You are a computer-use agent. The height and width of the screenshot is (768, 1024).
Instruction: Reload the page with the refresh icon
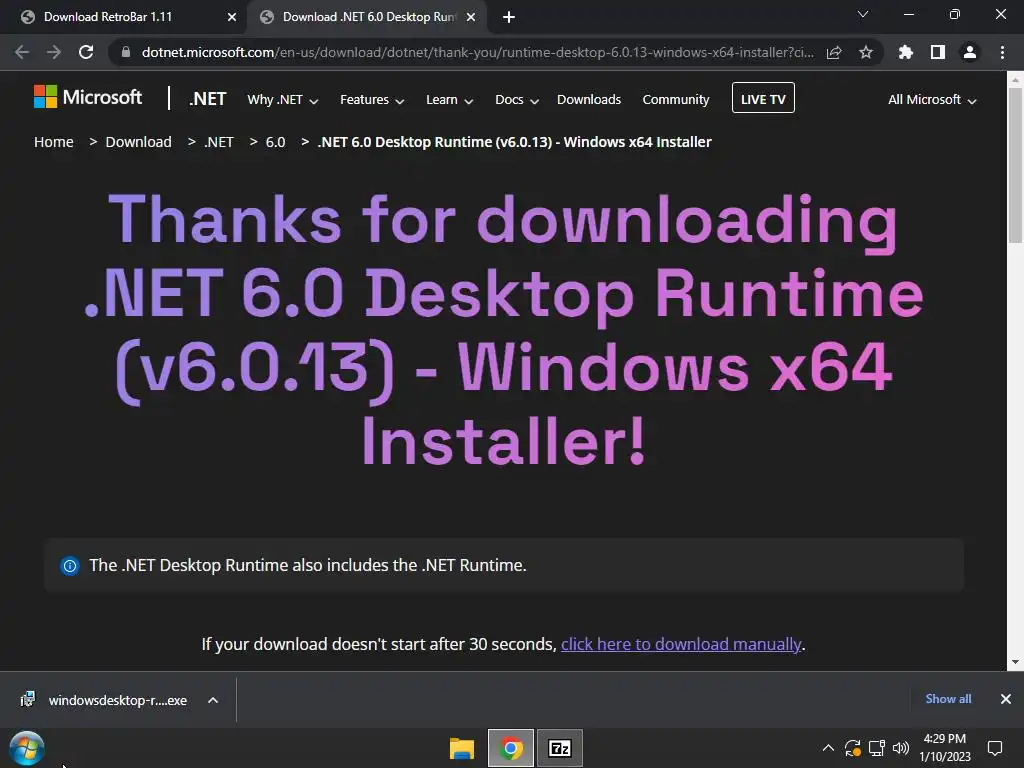pos(86,52)
